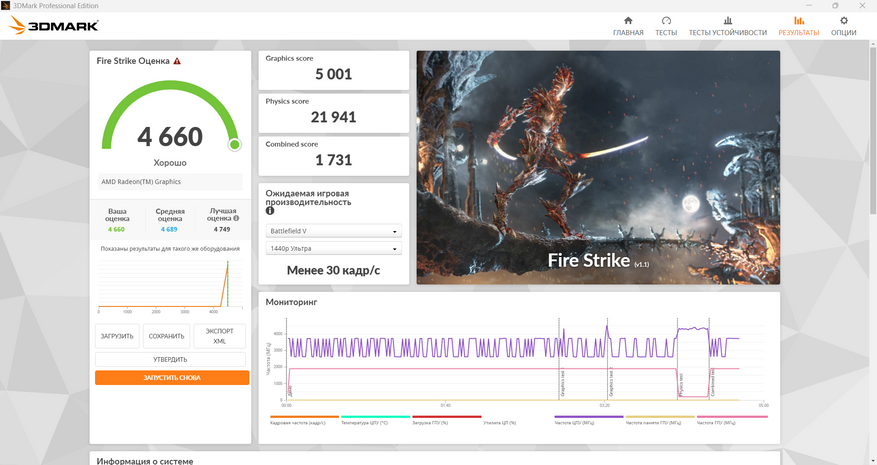Click the Менее 30 кадр/с result text
Image resolution: width=877 pixels, height=465 pixels.
pyautogui.click(x=333, y=271)
